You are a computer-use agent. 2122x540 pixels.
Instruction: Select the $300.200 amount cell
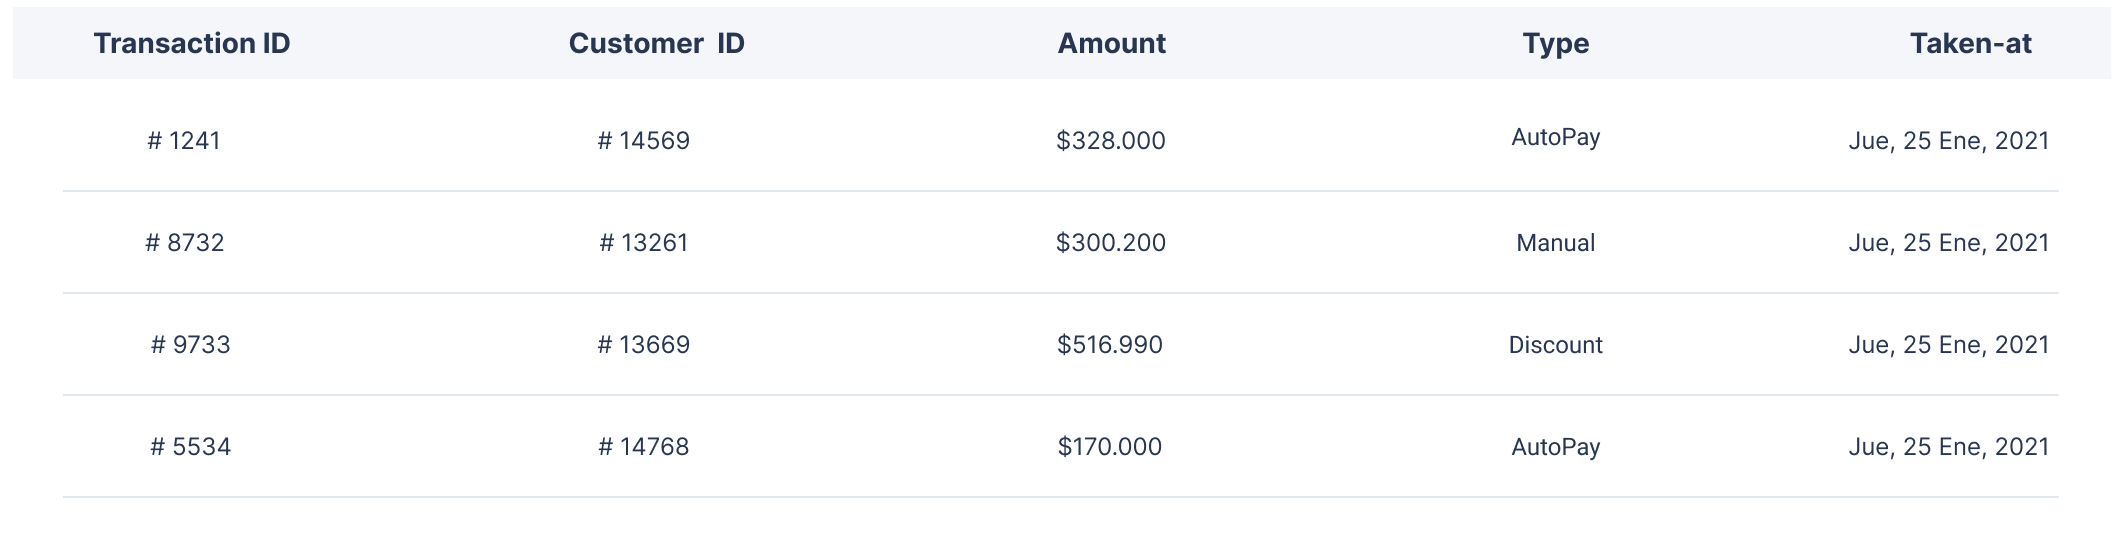point(1111,243)
